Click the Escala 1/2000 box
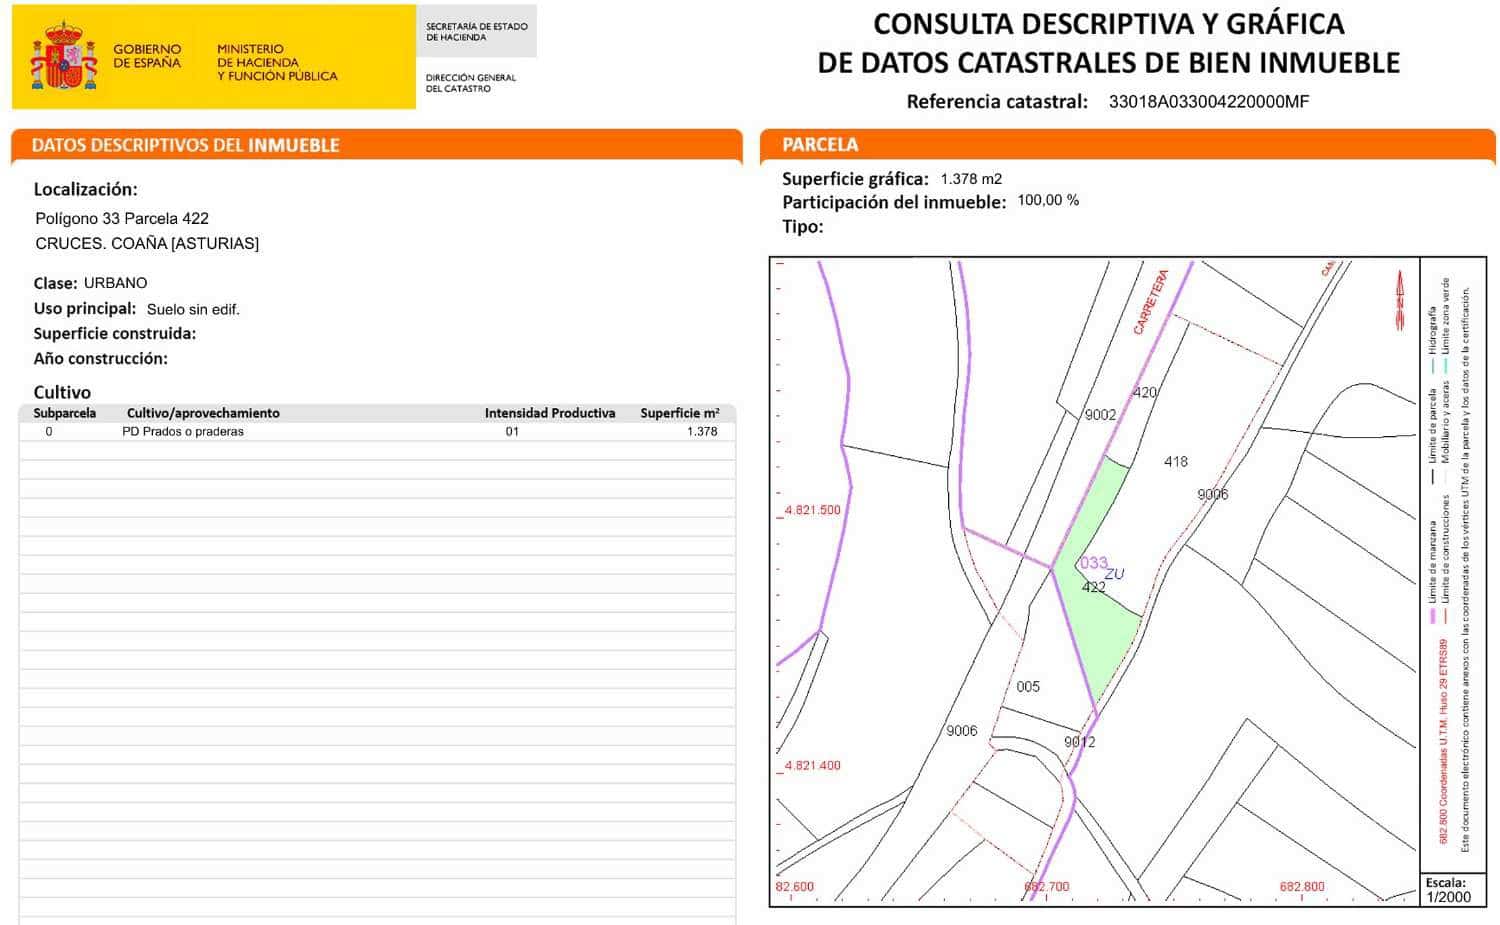This screenshot has width=1500, height=925. [1452, 888]
